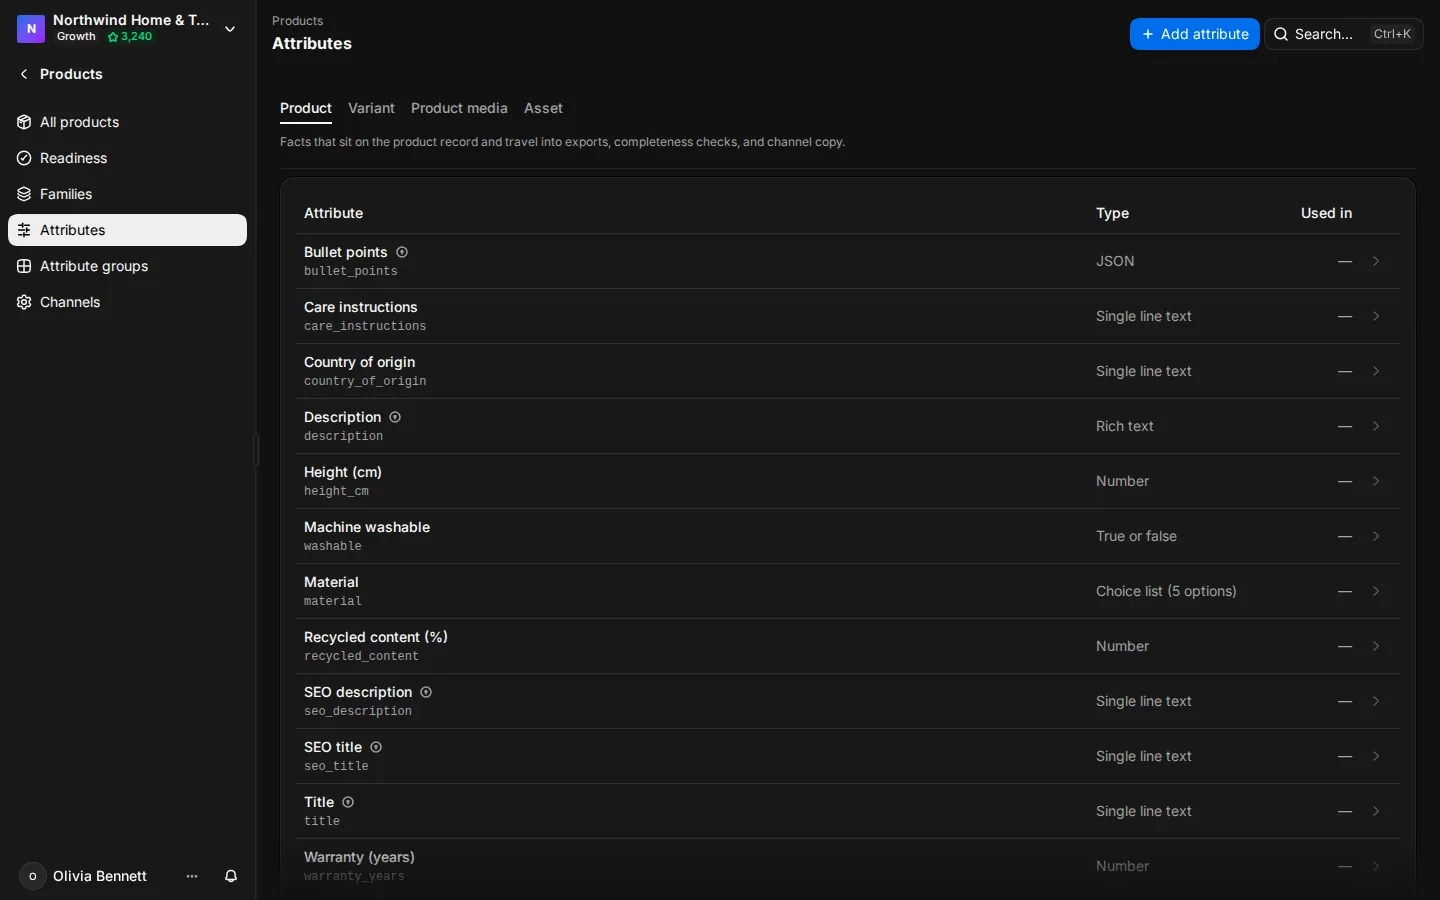Select Channels in the sidebar
1440x900 pixels.
pyautogui.click(x=127, y=302)
